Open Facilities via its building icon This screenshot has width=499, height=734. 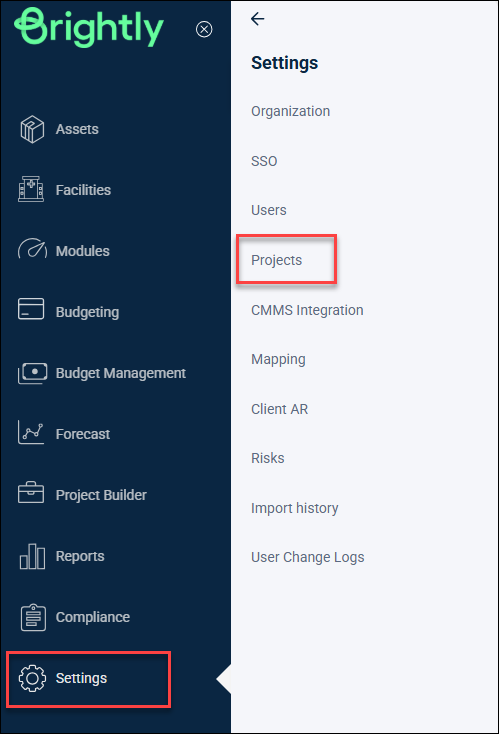[31, 189]
